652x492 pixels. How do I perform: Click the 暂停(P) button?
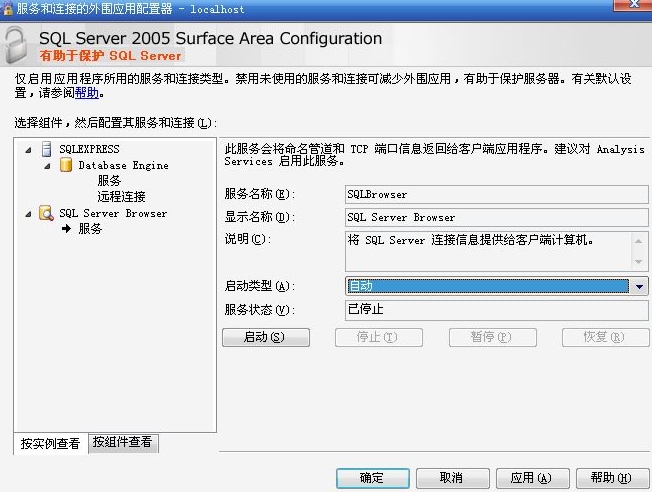[492, 337]
